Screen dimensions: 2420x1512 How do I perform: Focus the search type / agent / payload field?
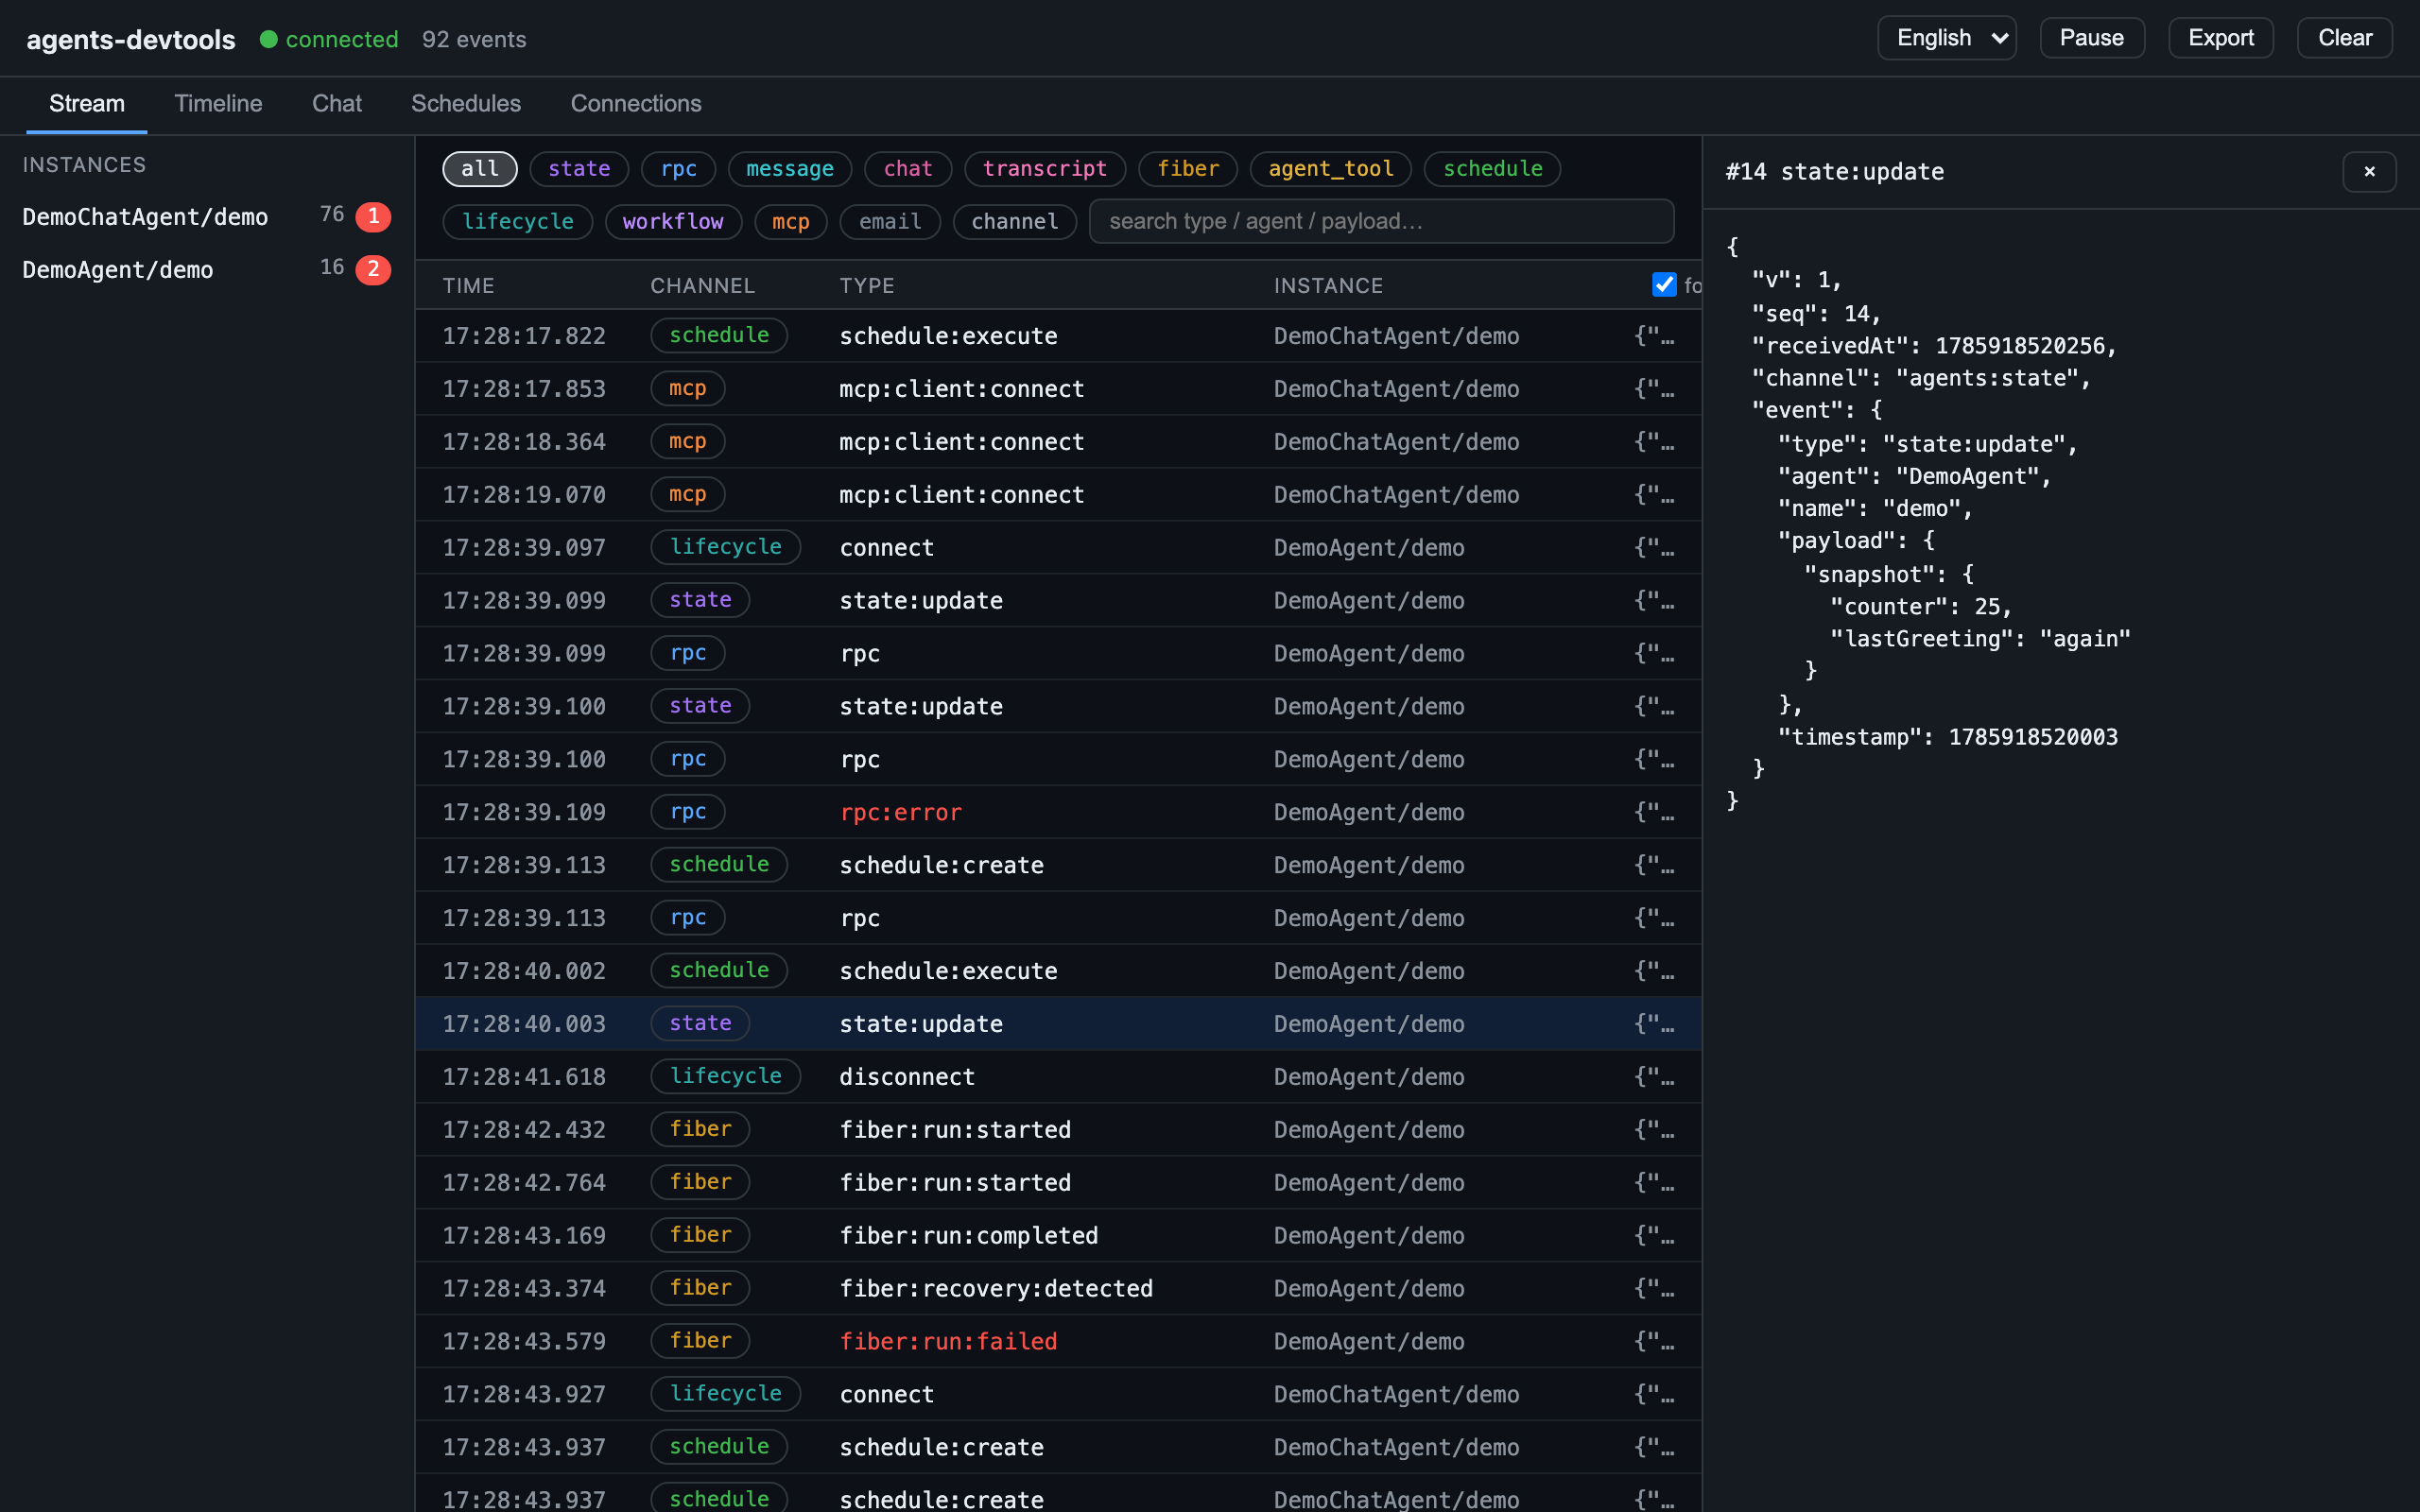click(x=1381, y=221)
